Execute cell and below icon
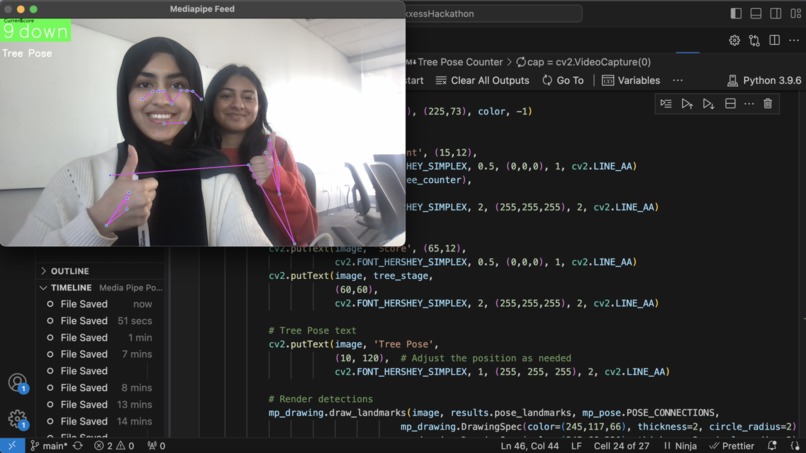This screenshot has width=806, height=453. tap(708, 104)
